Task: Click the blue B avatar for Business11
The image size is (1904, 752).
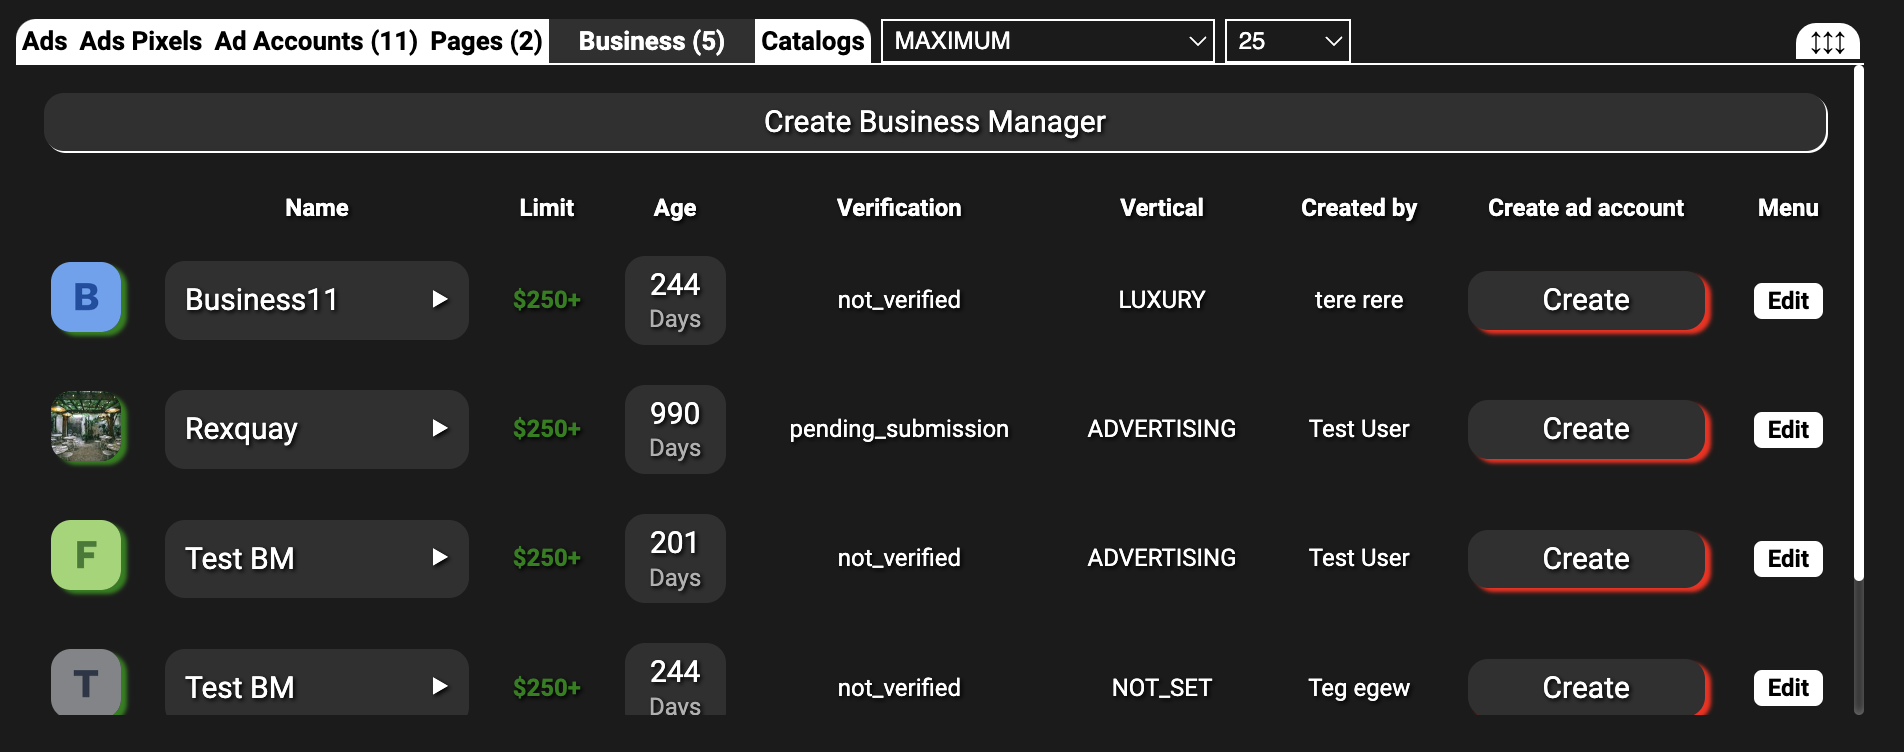Action: [x=86, y=297]
